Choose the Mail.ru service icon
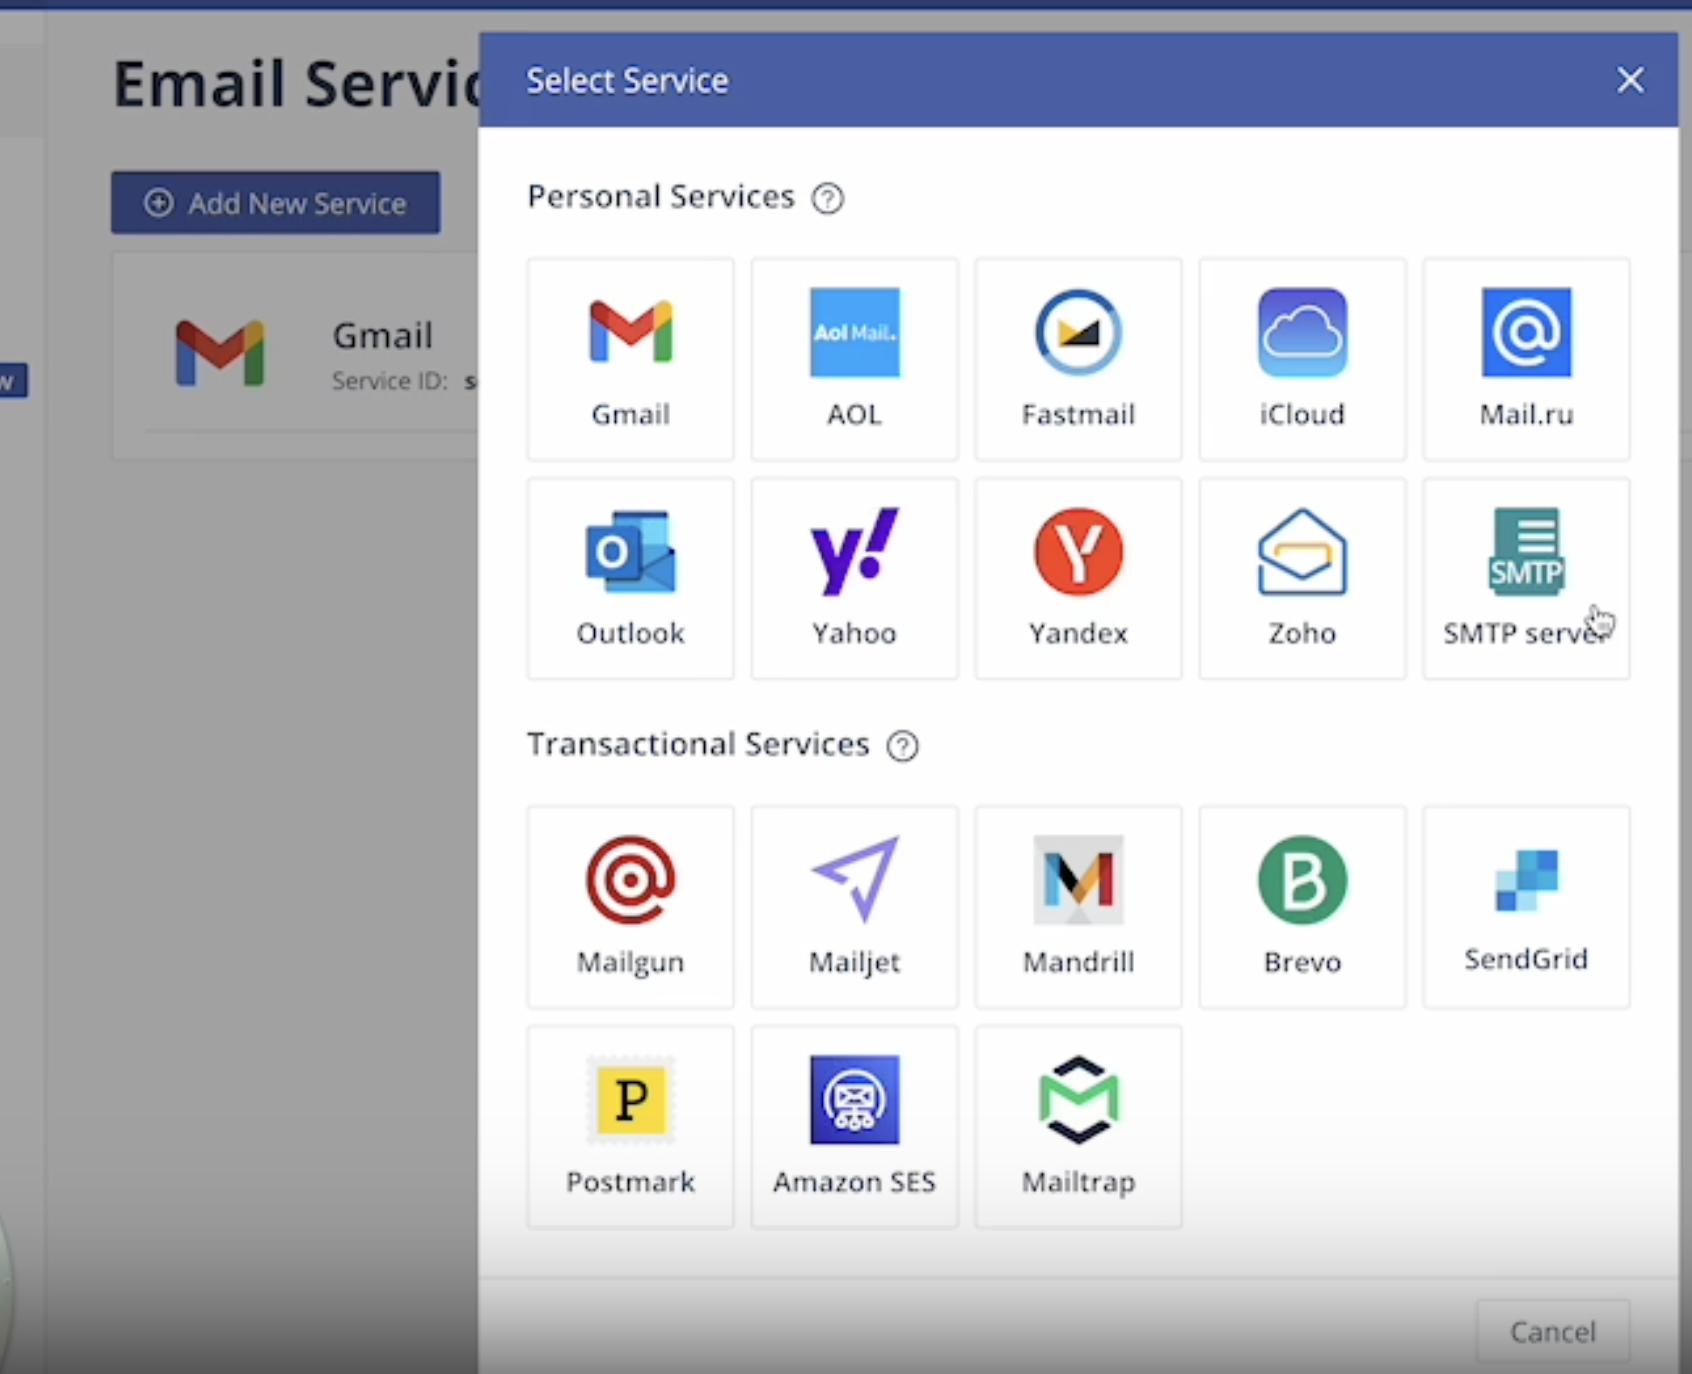The image size is (1692, 1374). tap(1526, 332)
